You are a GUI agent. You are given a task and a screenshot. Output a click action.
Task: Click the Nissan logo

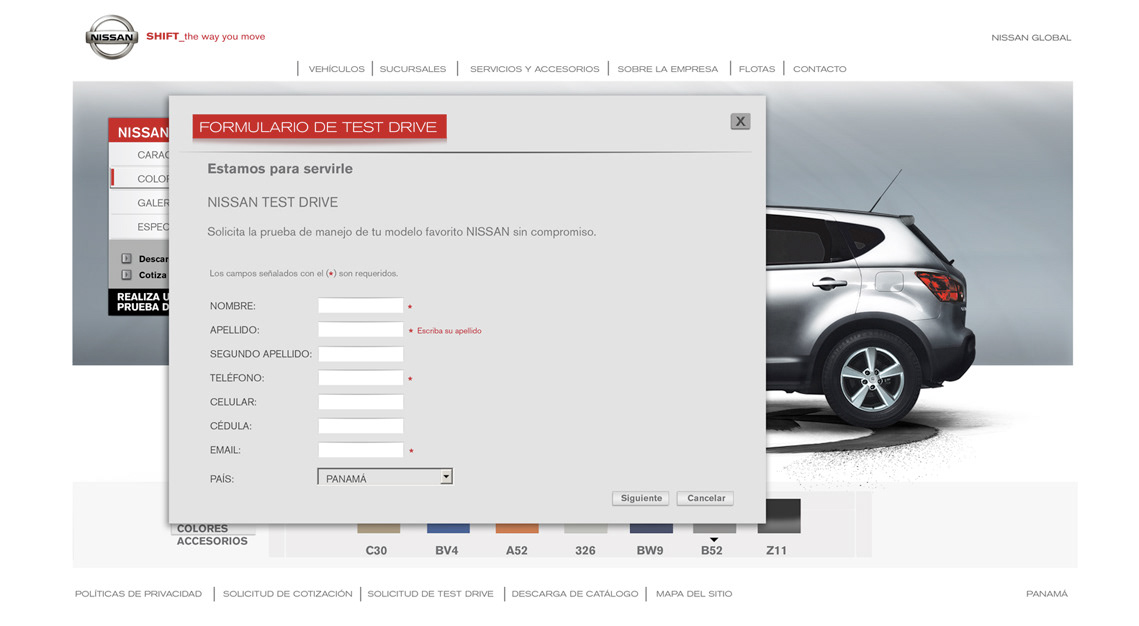tap(111, 37)
